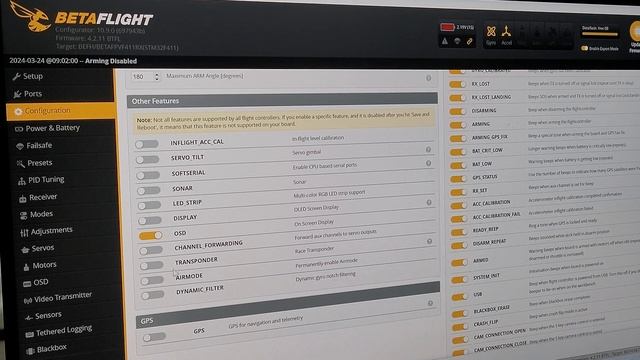Click the Presets sidebar icon
The image size is (640, 360).
(x=21, y=164)
